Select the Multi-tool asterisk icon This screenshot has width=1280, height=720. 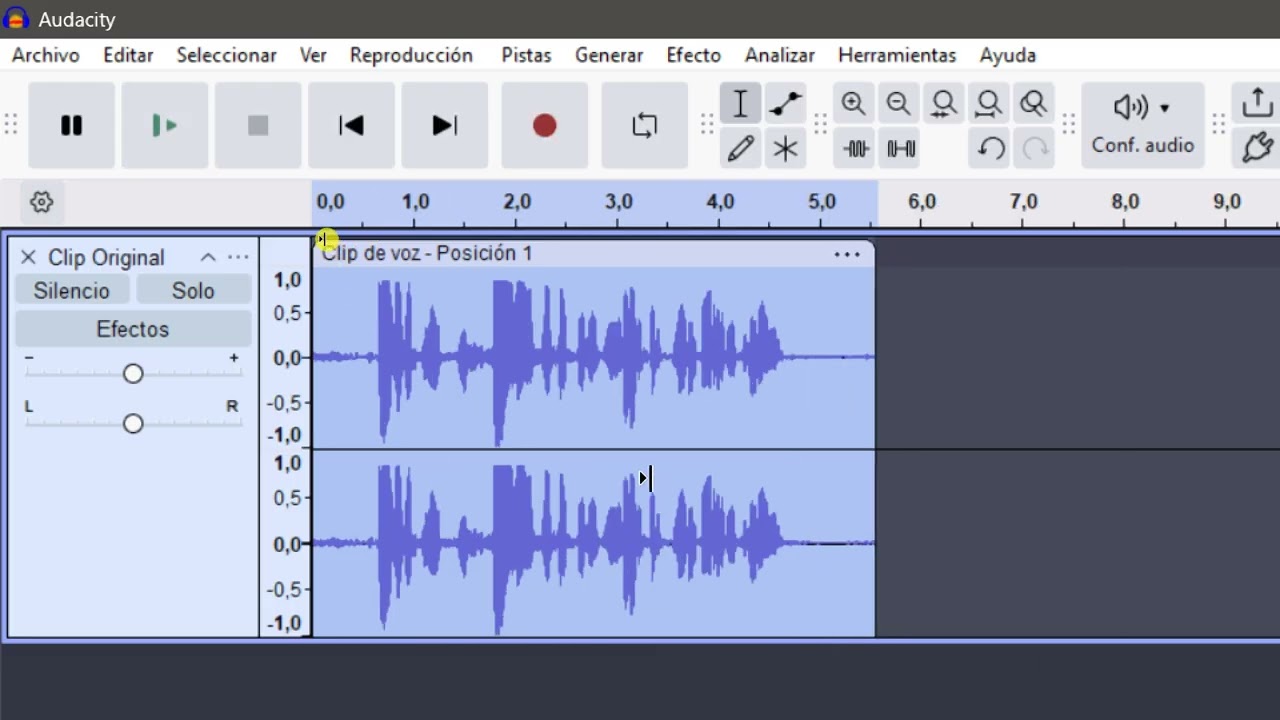coord(785,149)
